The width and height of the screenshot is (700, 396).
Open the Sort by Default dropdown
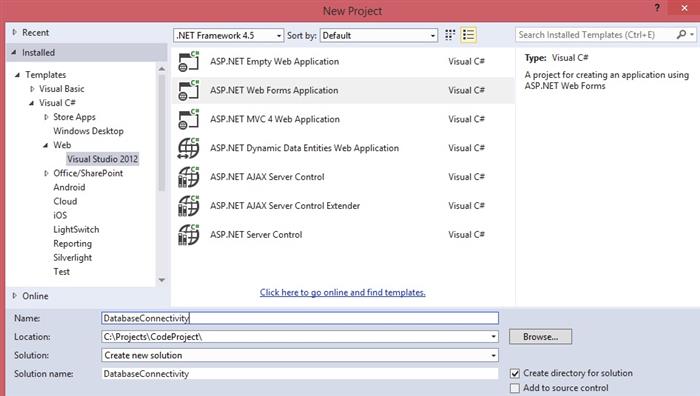378,35
